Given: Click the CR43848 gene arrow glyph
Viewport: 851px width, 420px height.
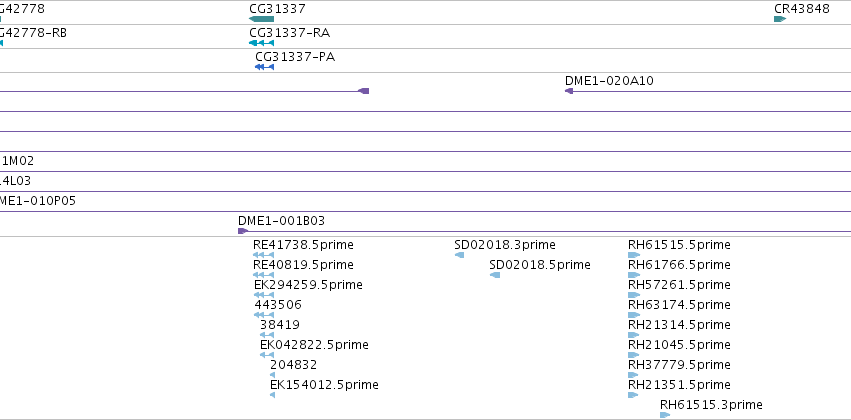Looking at the screenshot, I should click(x=780, y=19).
